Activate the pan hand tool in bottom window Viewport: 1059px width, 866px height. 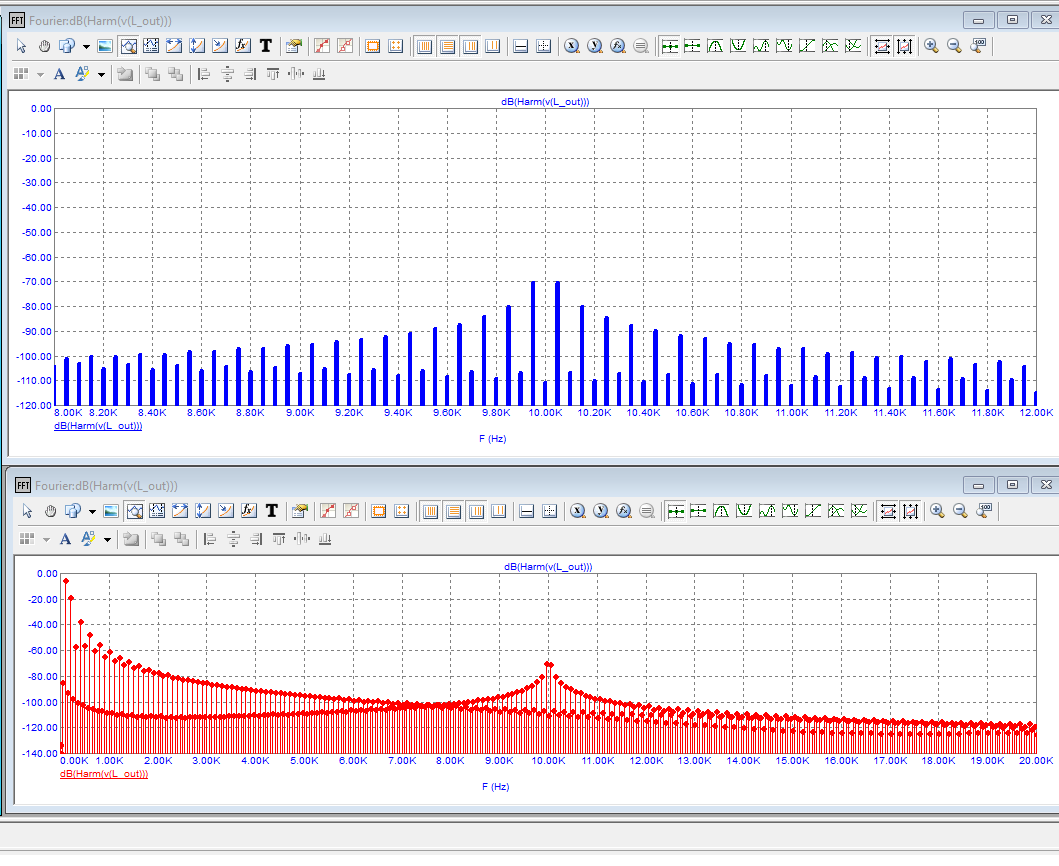coord(51,511)
